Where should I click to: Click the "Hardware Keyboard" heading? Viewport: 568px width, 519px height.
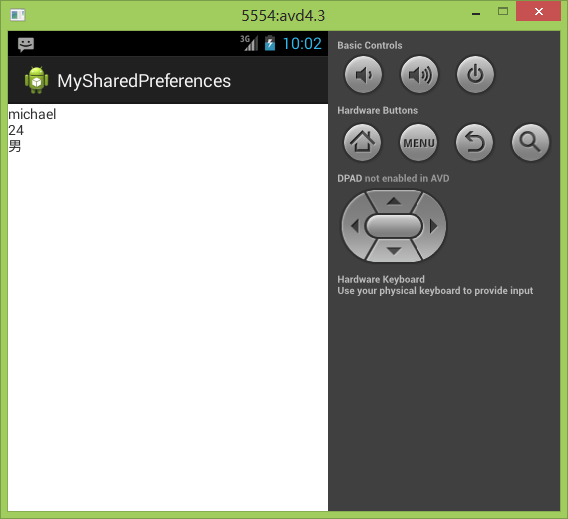tap(381, 279)
